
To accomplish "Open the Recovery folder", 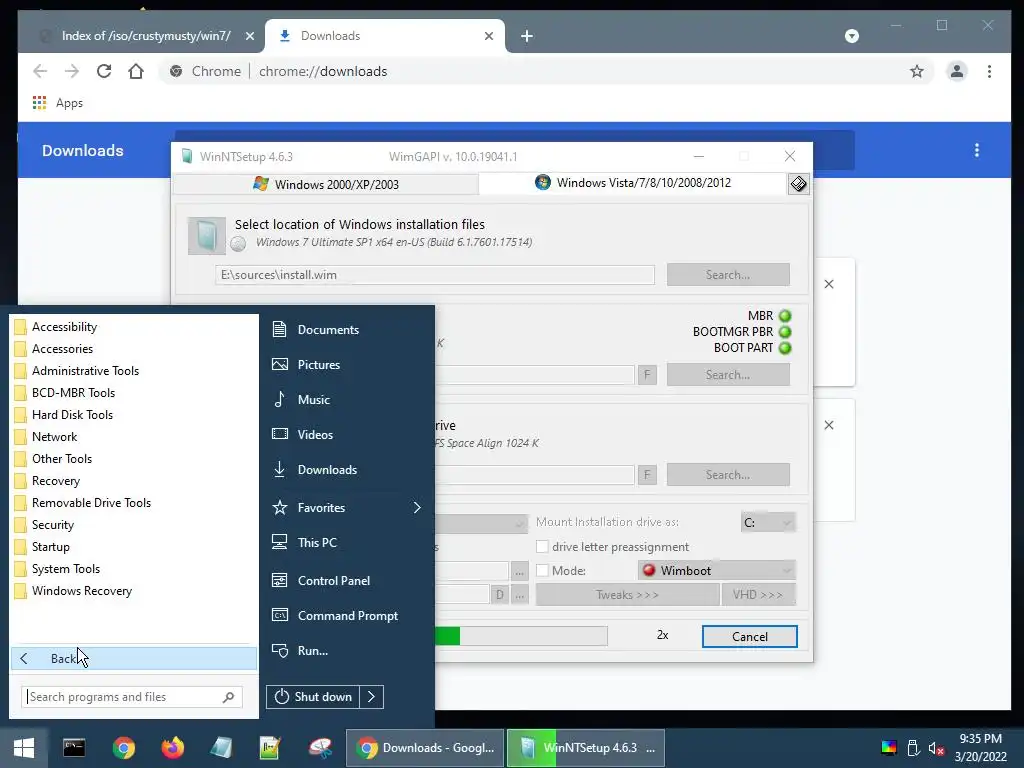I will click(56, 481).
